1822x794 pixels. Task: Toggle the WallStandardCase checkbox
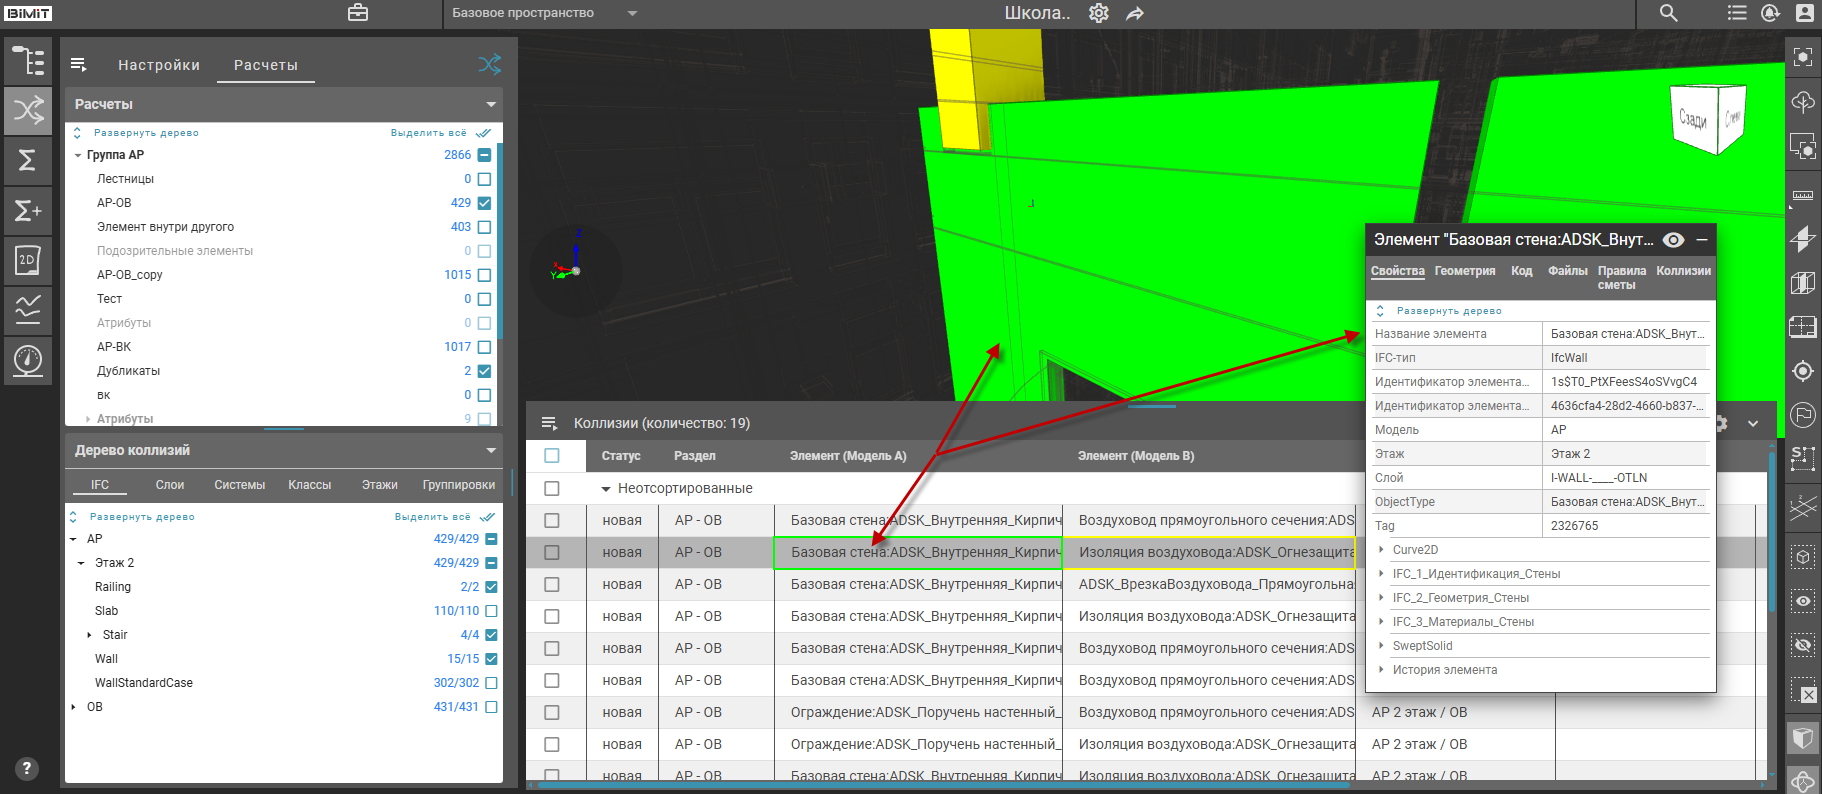point(491,683)
